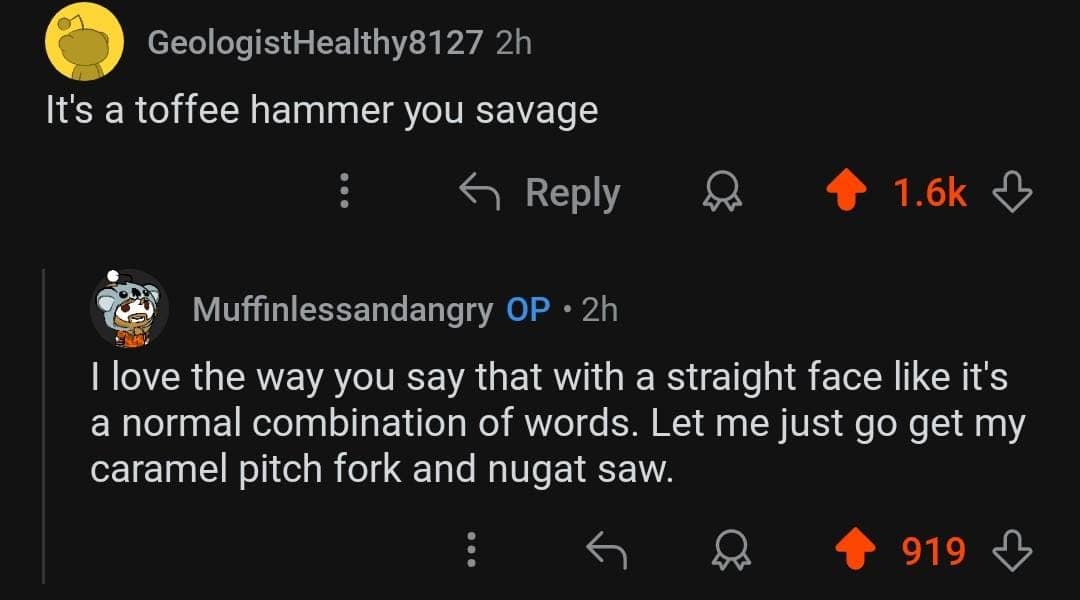Click the 1.6k vote score
The height and width of the screenshot is (600, 1080).
[930, 192]
